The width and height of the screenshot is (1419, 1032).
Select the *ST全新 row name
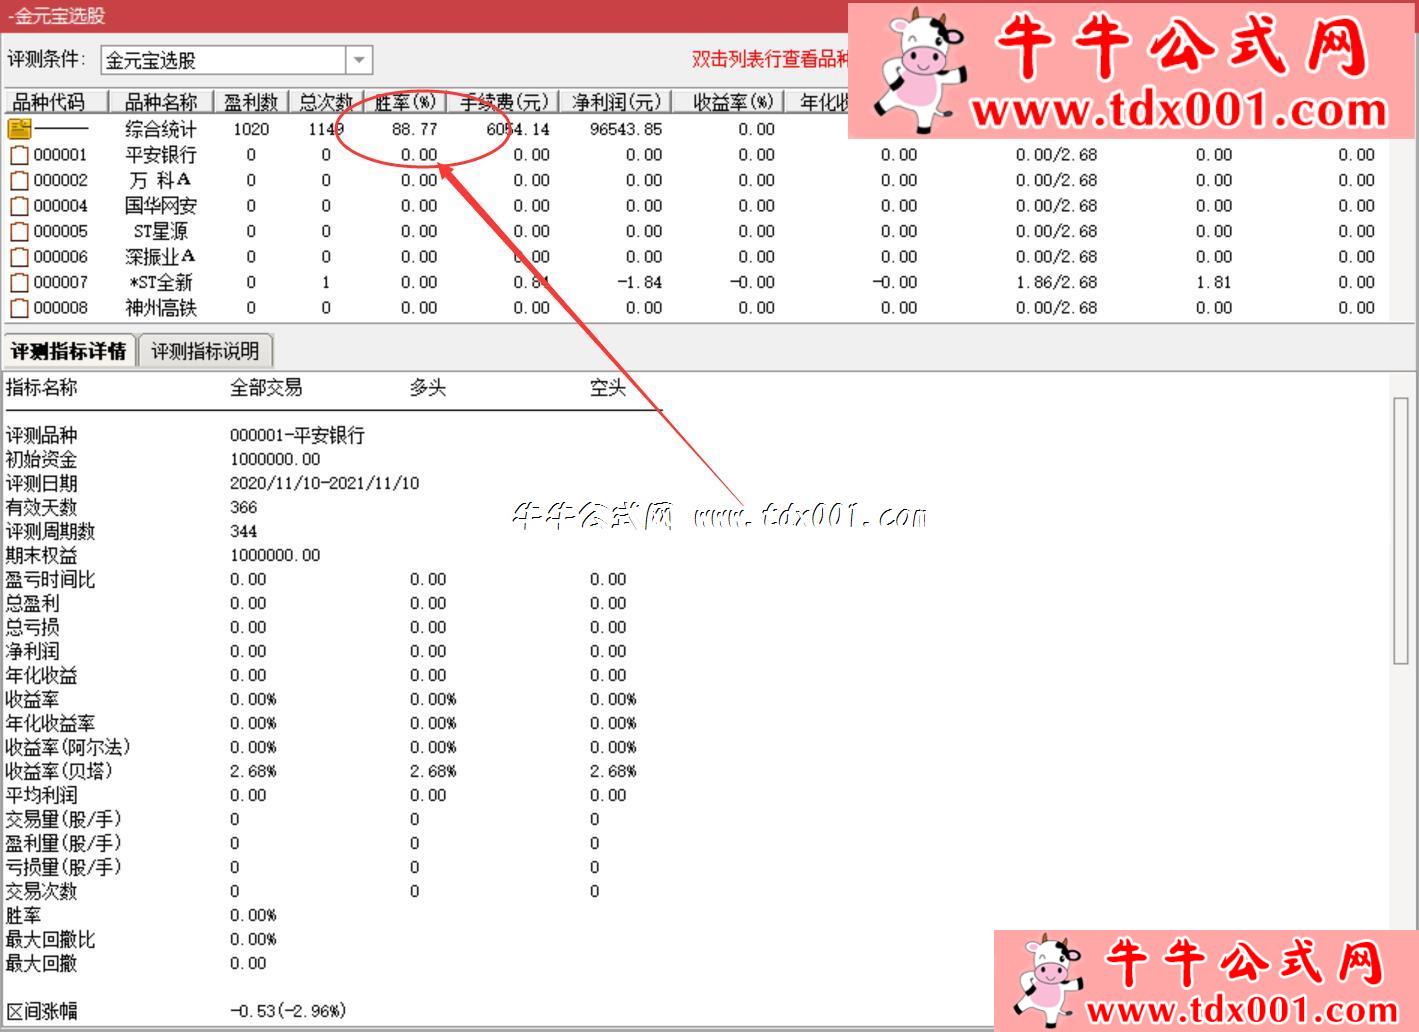(x=161, y=282)
